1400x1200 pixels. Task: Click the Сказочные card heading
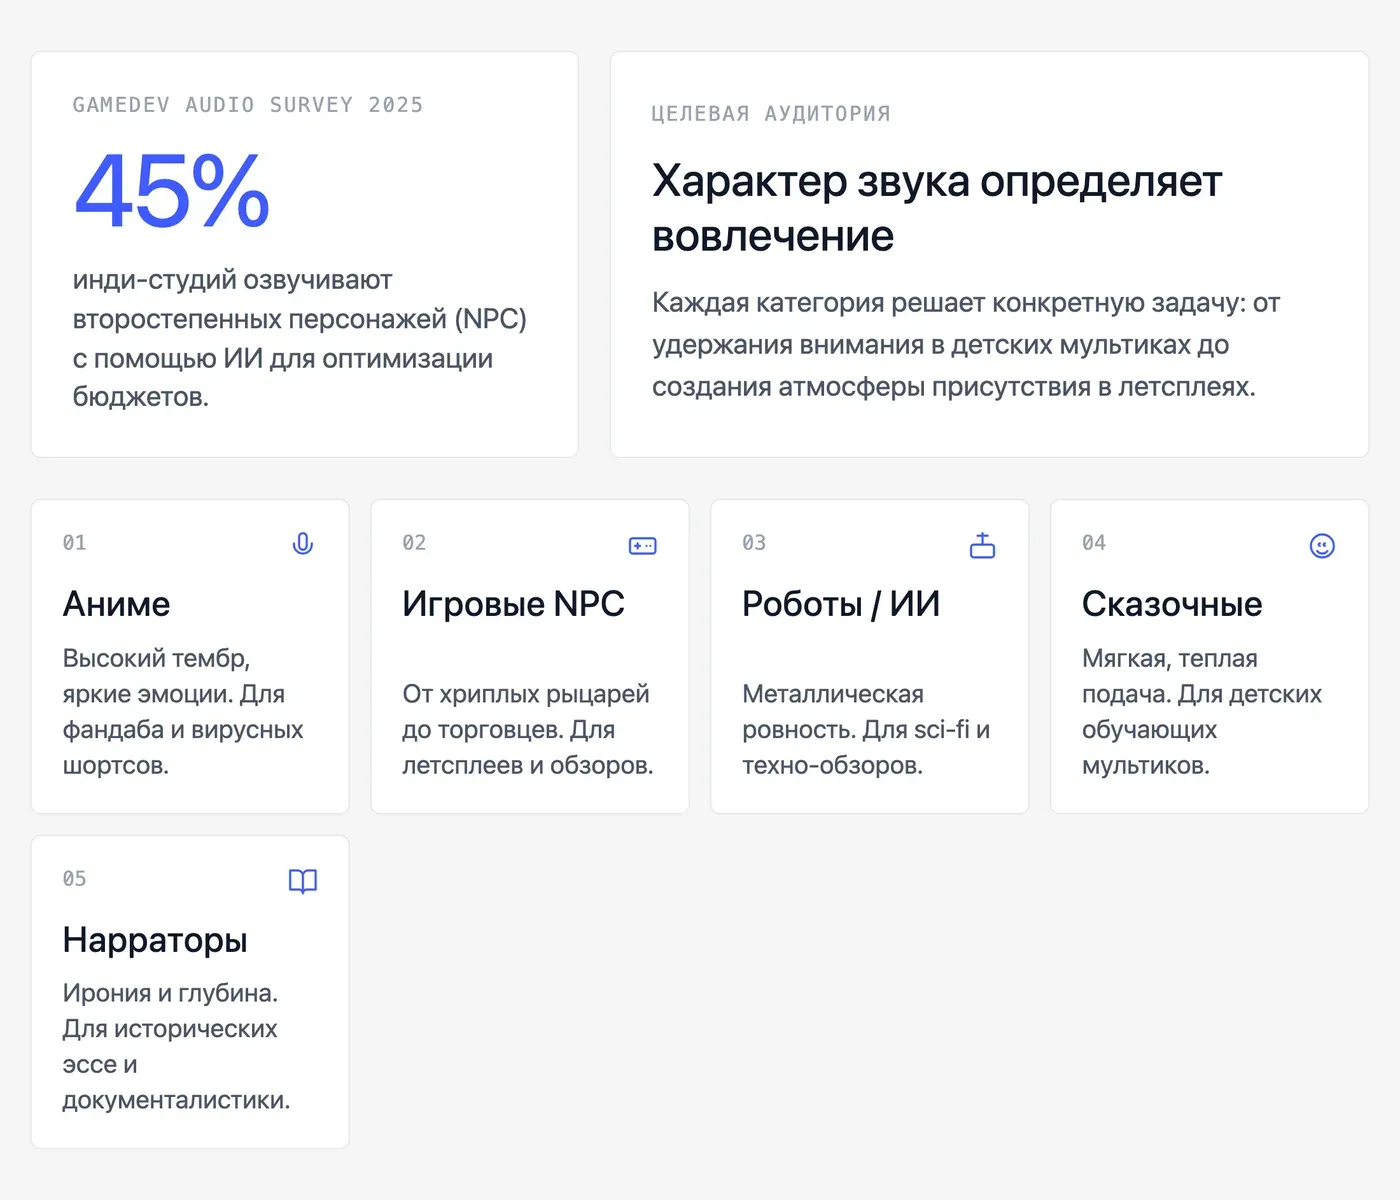[x=1172, y=604]
